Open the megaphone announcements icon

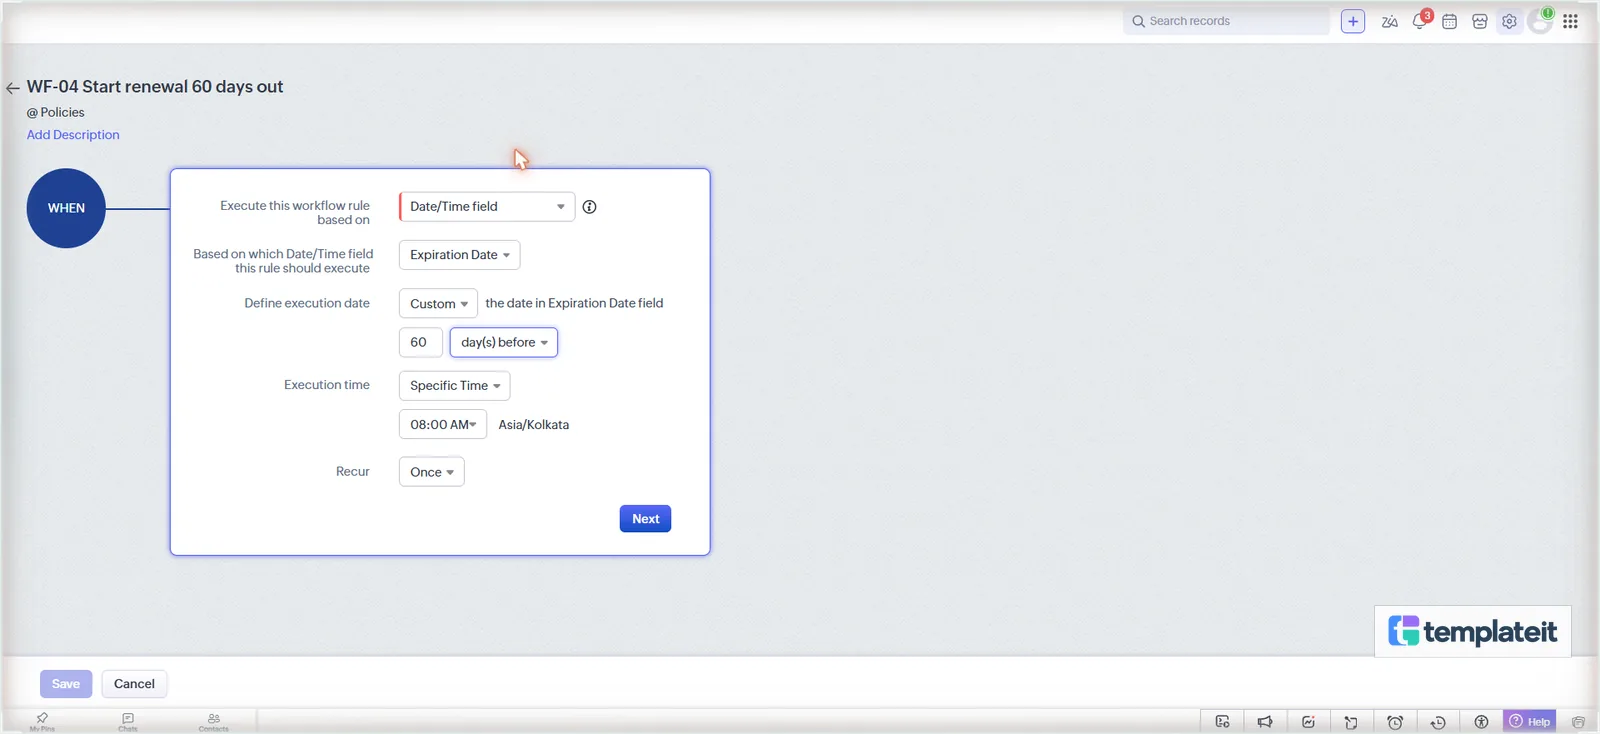click(1265, 722)
